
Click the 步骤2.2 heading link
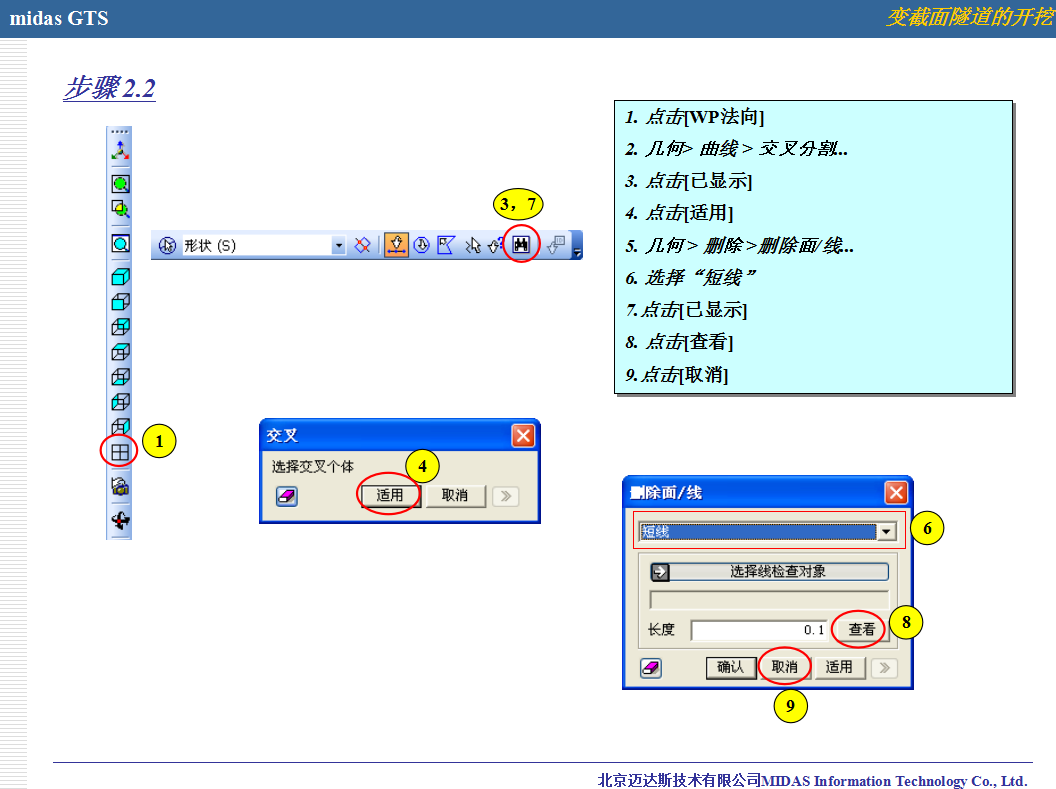coord(110,88)
